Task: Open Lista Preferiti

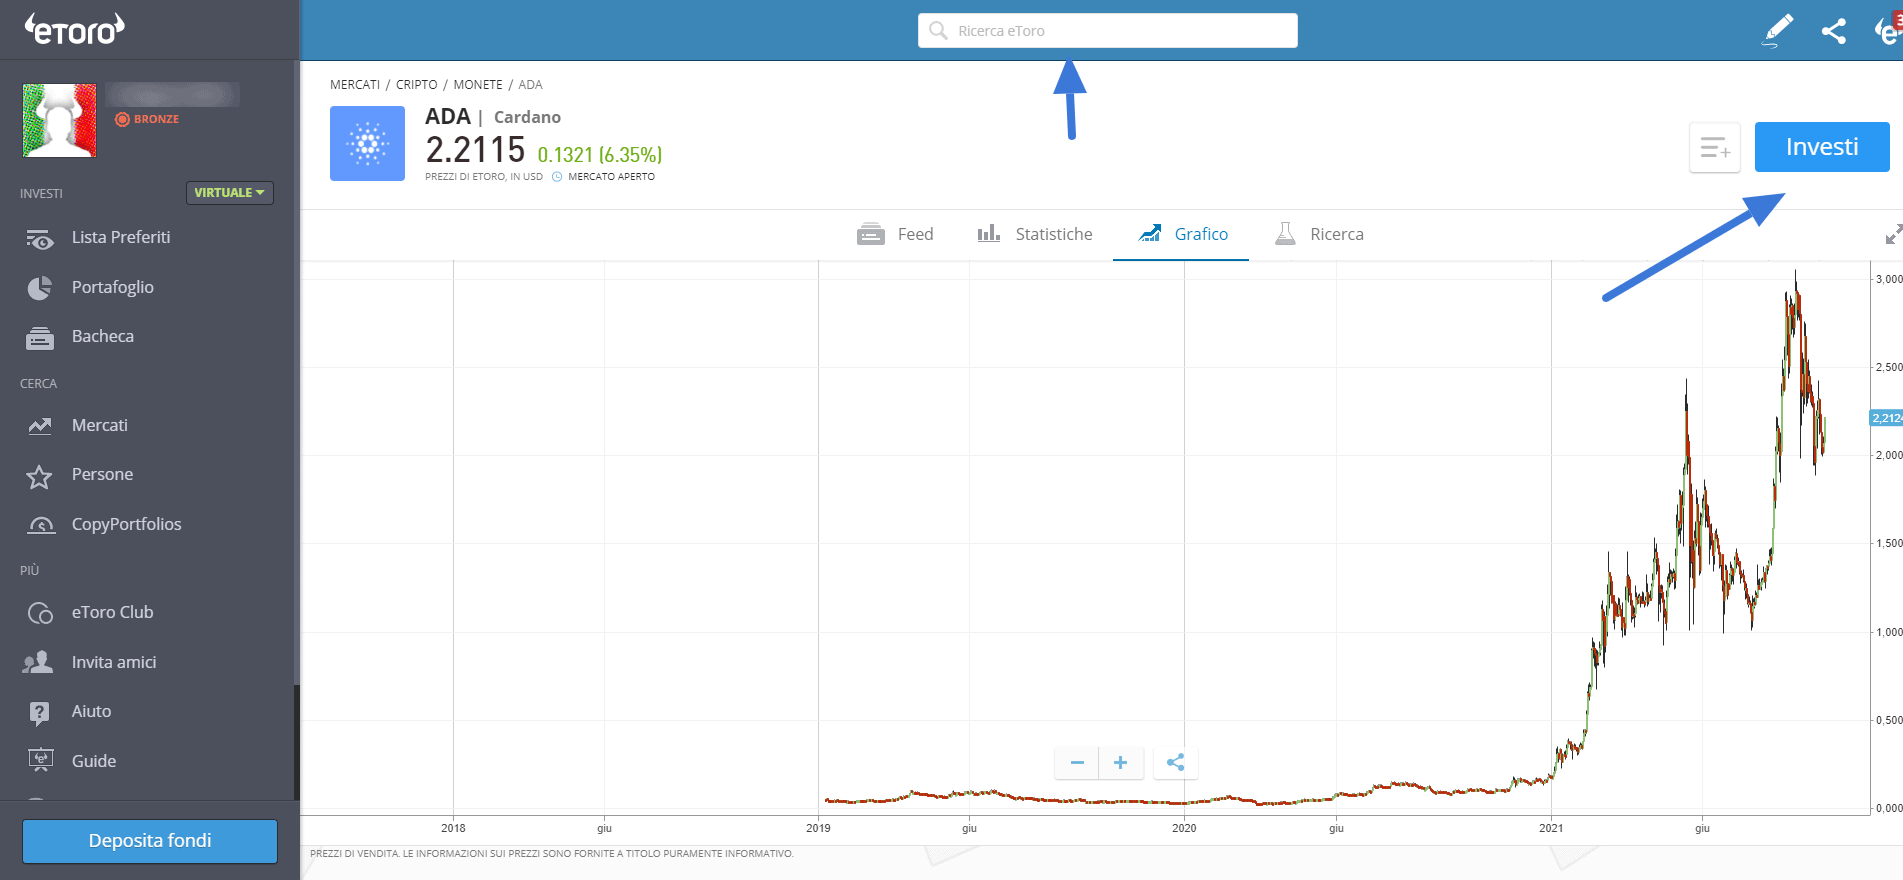Action: (121, 237)
